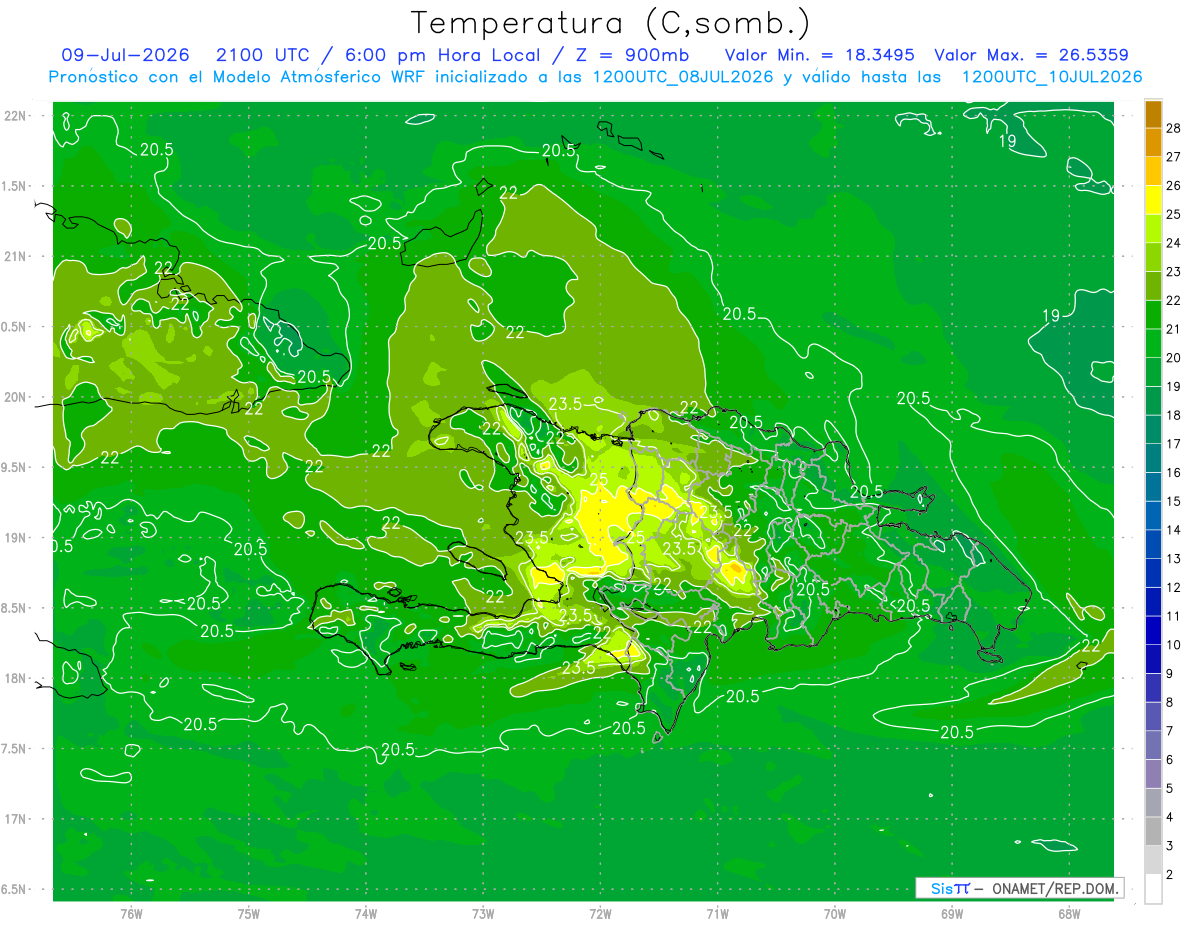The width and height of the screenshot is (1200, 927).
Task: Click the '19' contour label near 68W 20.5N
Action: coord(1050,315)
